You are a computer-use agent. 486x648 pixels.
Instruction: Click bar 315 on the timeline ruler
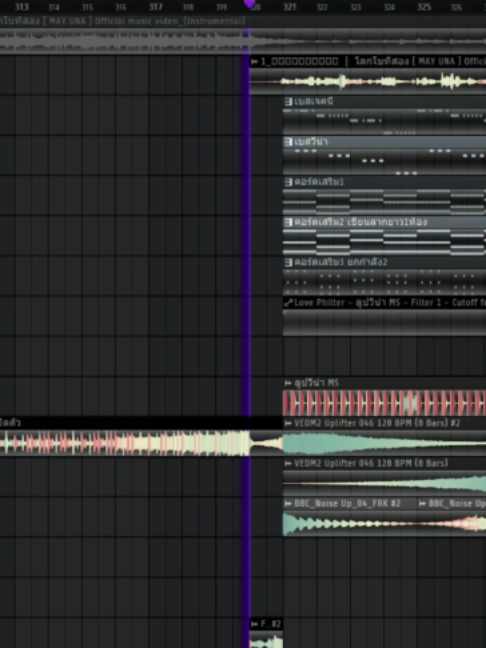point(87,7)
